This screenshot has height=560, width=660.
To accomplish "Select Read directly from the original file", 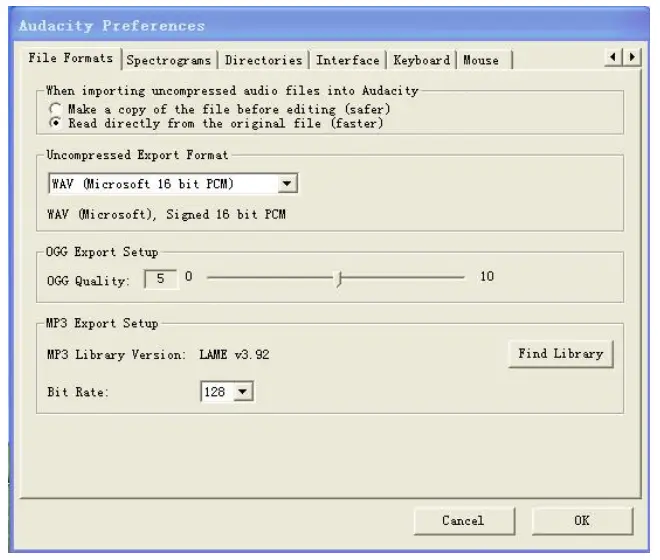I will pos(216,123).
